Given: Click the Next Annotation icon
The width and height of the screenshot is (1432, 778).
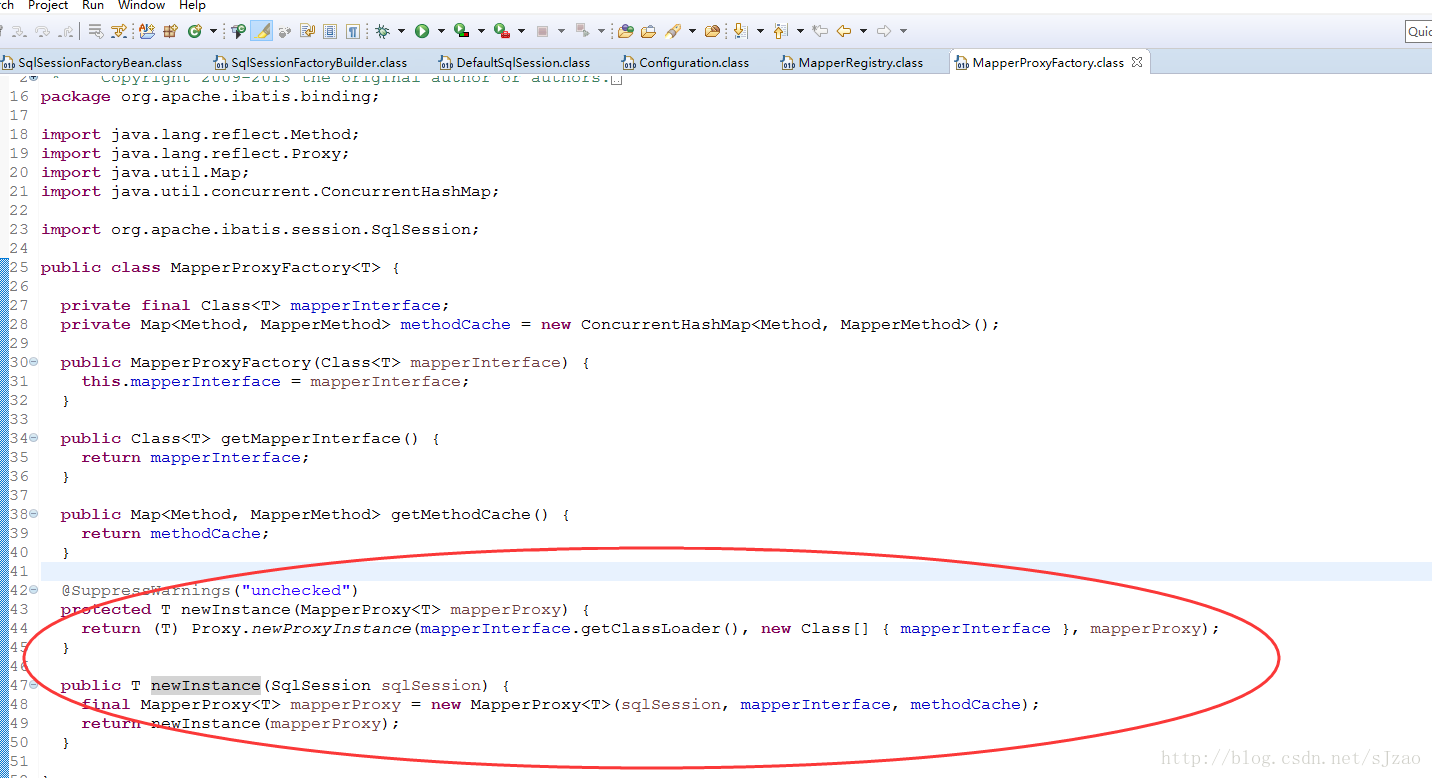Looking at the screenshot, I should [x=740, y=31].
